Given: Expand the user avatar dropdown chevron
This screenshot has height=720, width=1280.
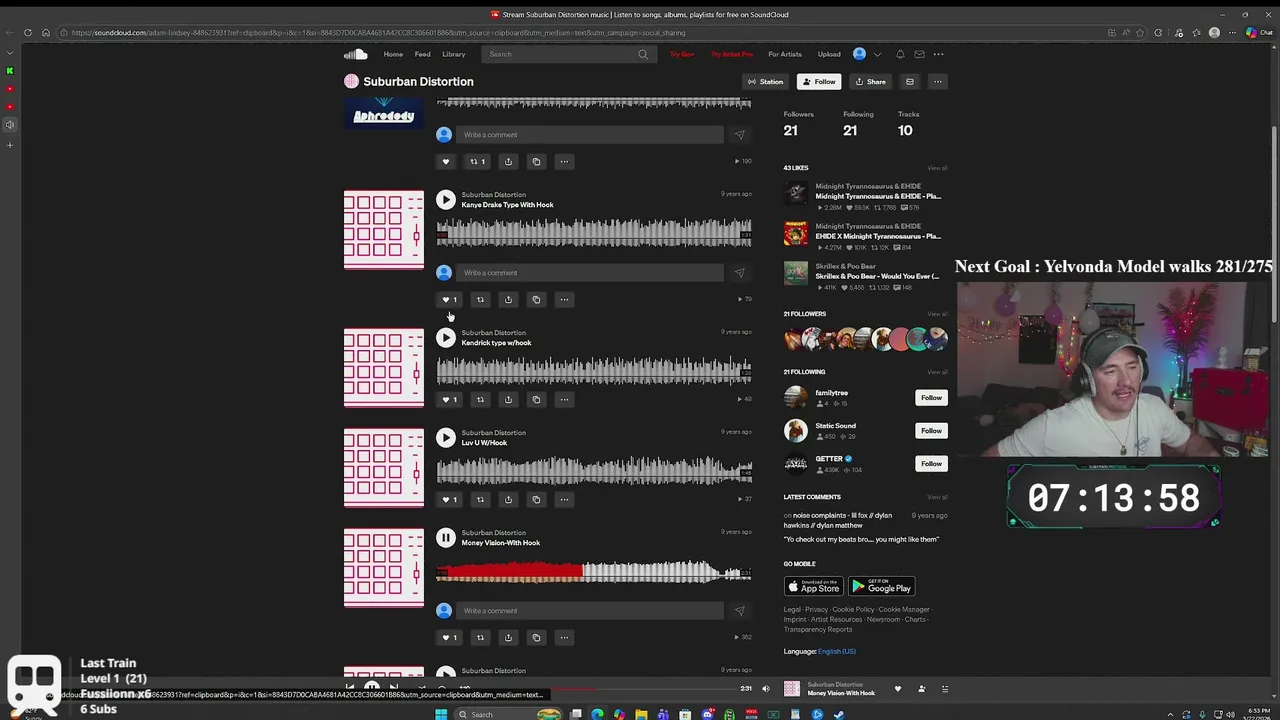Looking at the screenshot, I should (x=877, y=54).
